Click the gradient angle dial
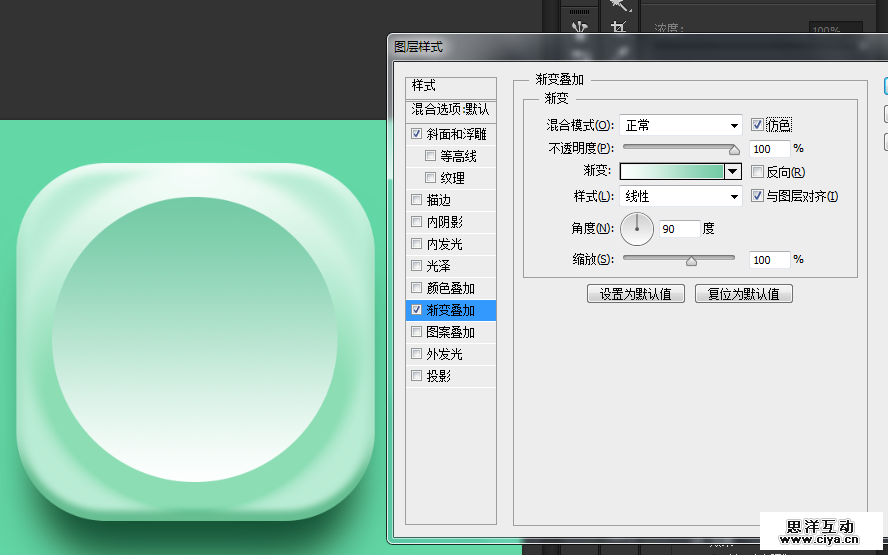Screen dimensions: 888x555 637,229
